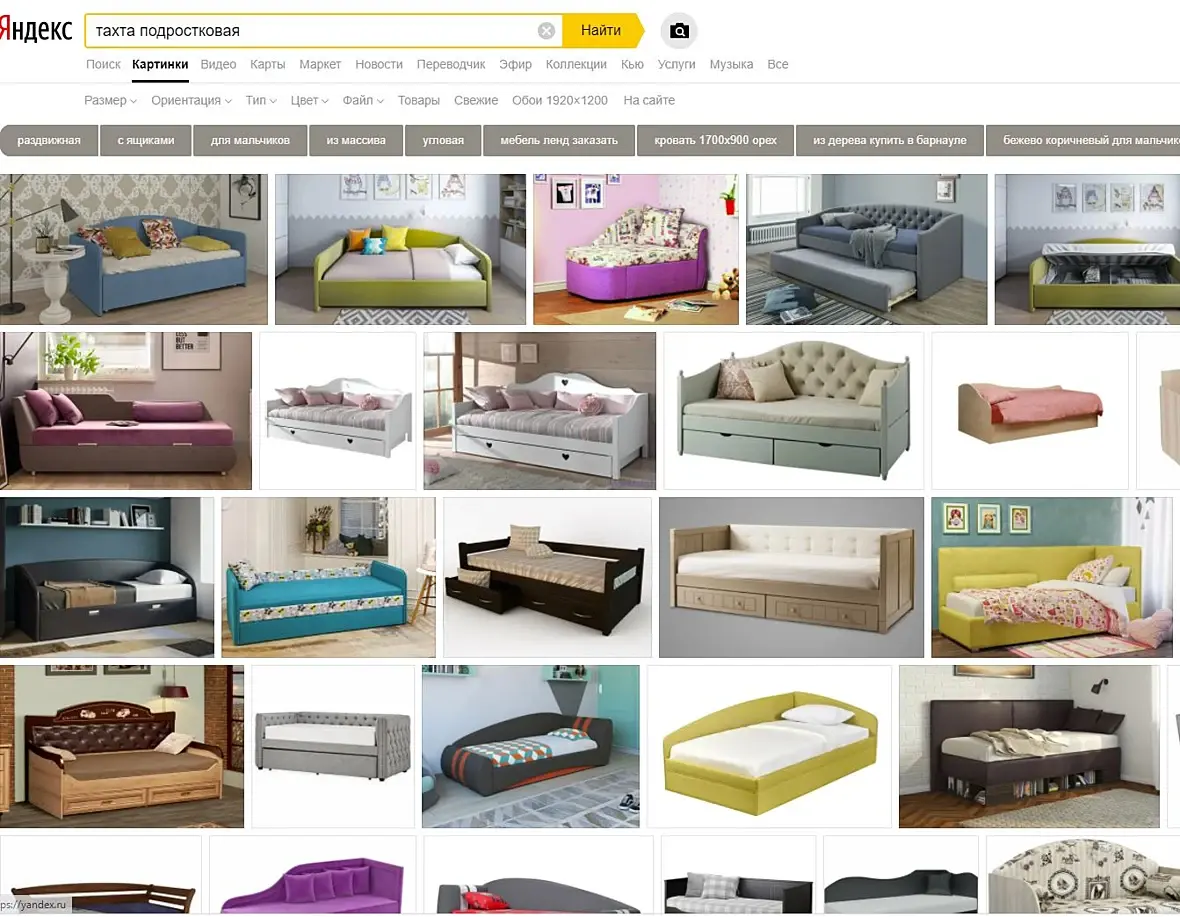
Task: Open the Файл filter dropdown
Action: coord(363,100)
